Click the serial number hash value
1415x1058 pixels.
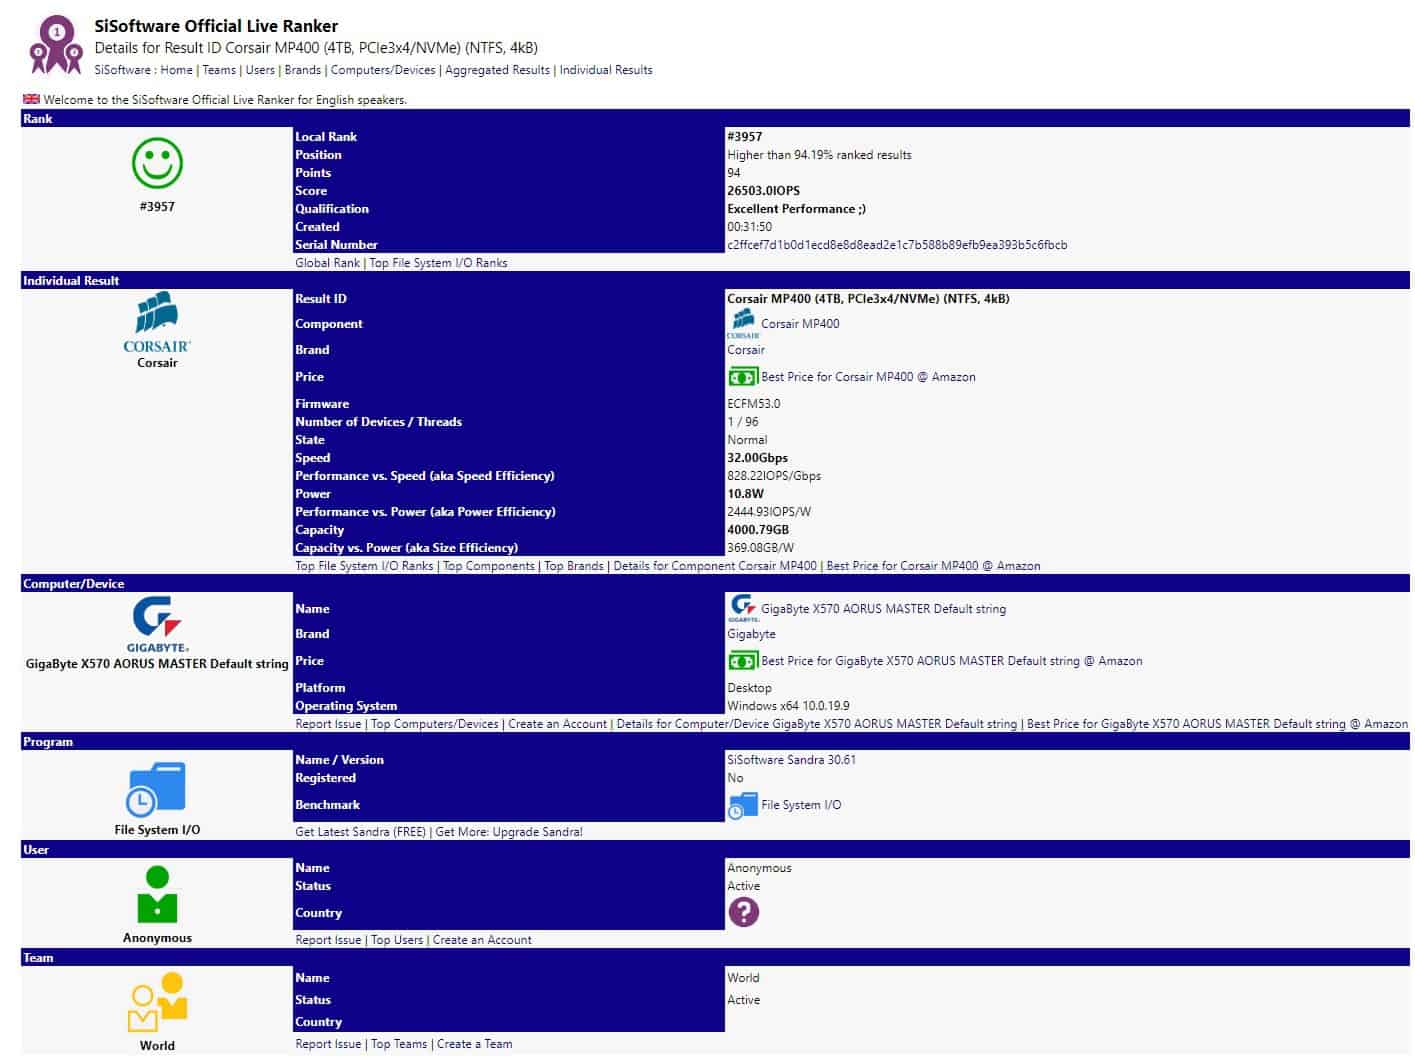pyautogui.click(x=897, y=245)
